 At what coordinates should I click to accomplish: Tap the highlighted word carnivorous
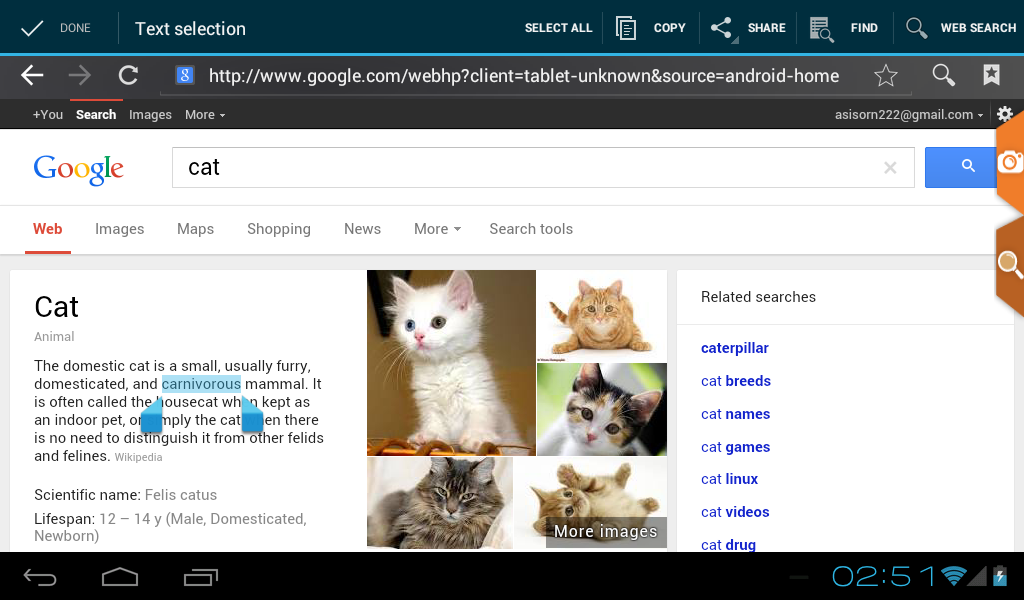pos(201,384)
